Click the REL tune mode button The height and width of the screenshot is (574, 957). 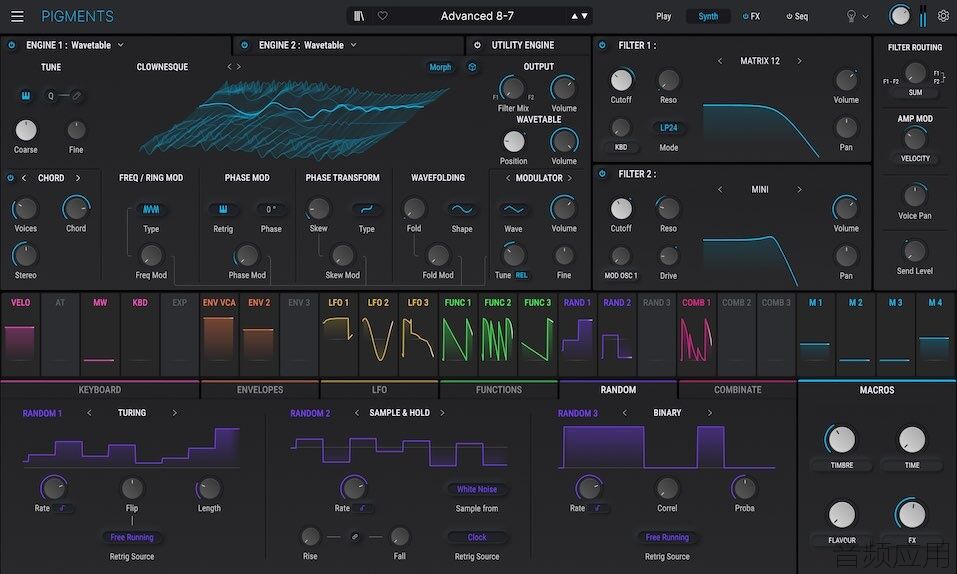522,275
